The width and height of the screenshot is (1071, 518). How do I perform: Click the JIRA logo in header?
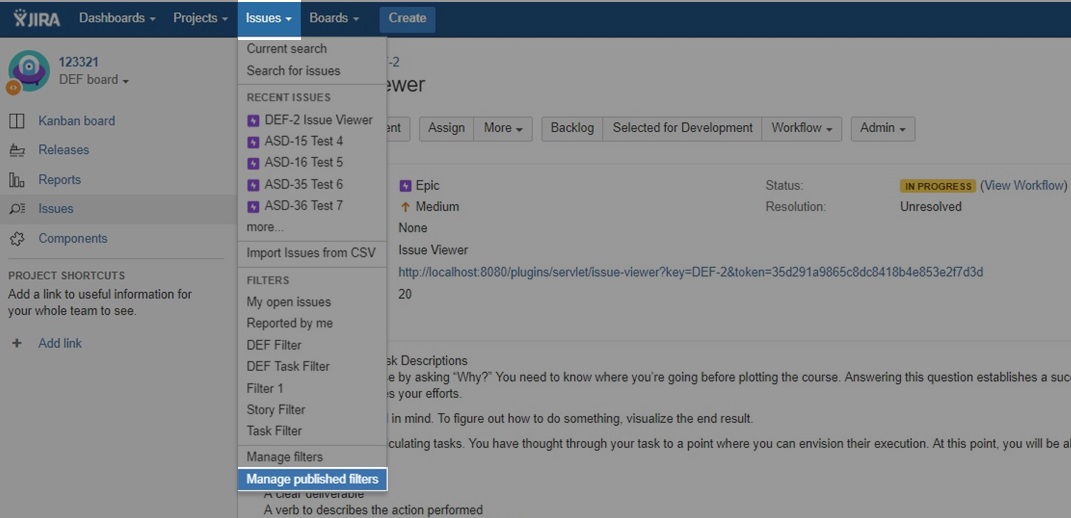click(x=38, y=18)
